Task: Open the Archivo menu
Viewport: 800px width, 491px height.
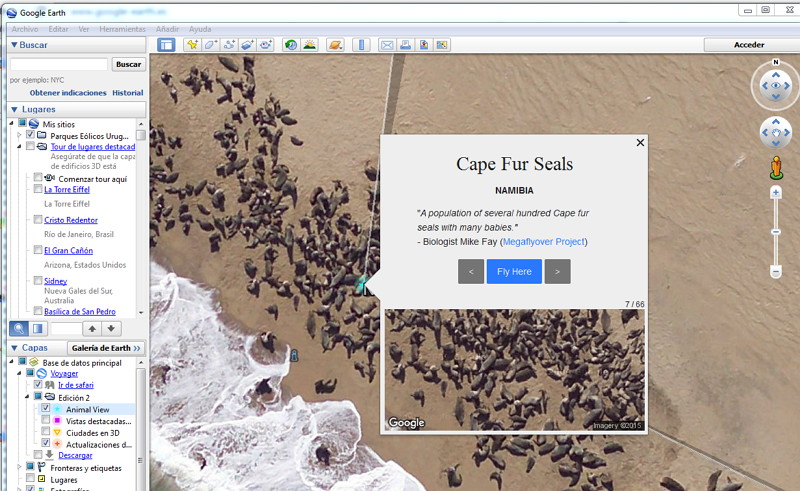Action: [25, 29]
